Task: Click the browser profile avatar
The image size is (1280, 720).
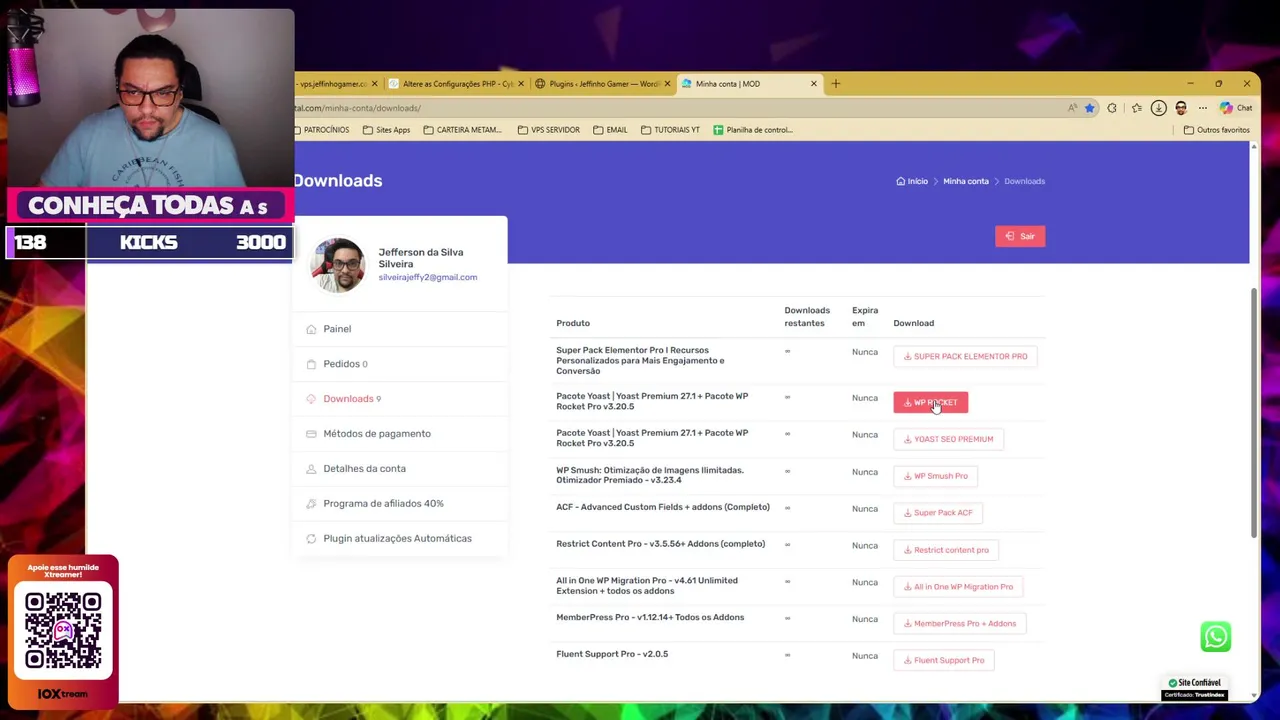Action: 1181,108
